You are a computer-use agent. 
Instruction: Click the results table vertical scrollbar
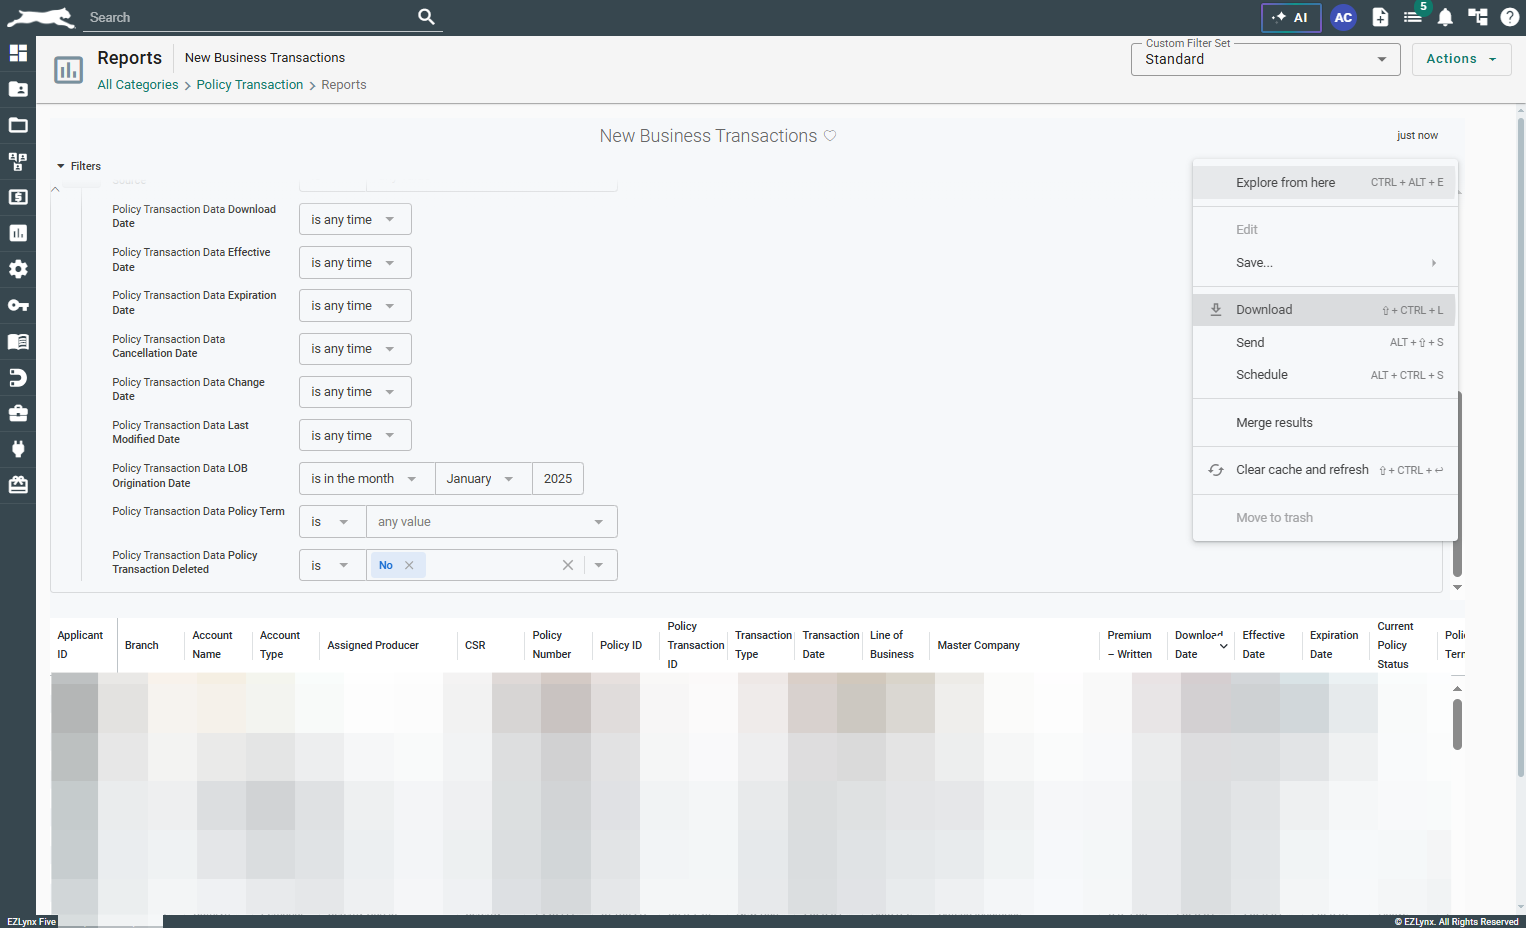[x=1457, y=724]
